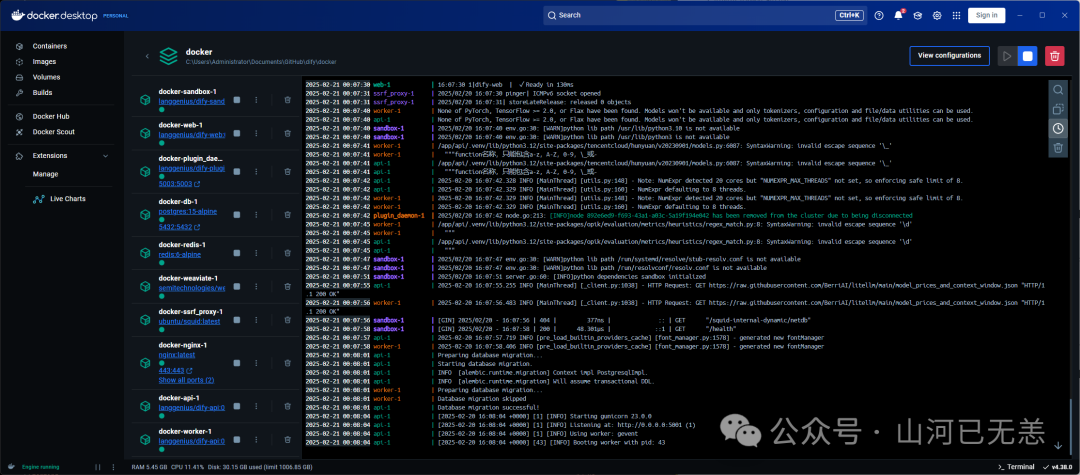Open Manage under Extensions
1080x475 pixels.
45,174
